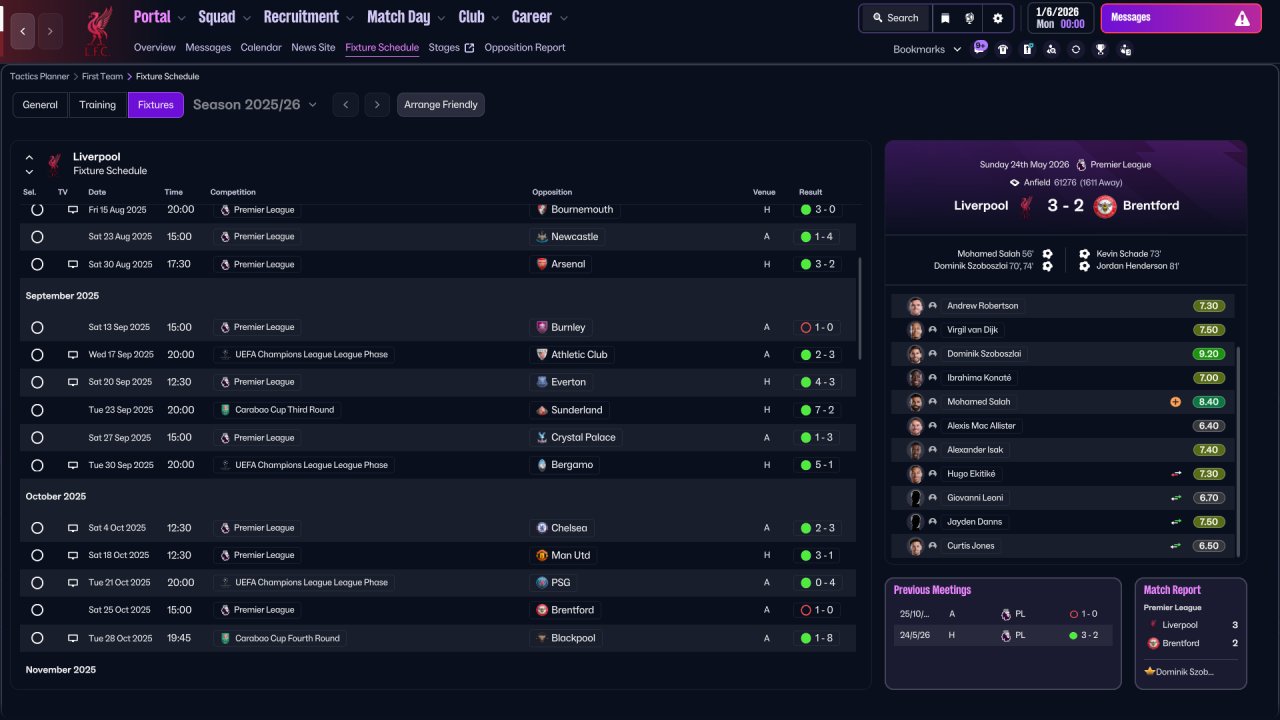Viewport: 1280px width, 720px height.
Task: Click the substitution arrow icon beside Curtis Jones
Action: click(x=1176, y=546)
